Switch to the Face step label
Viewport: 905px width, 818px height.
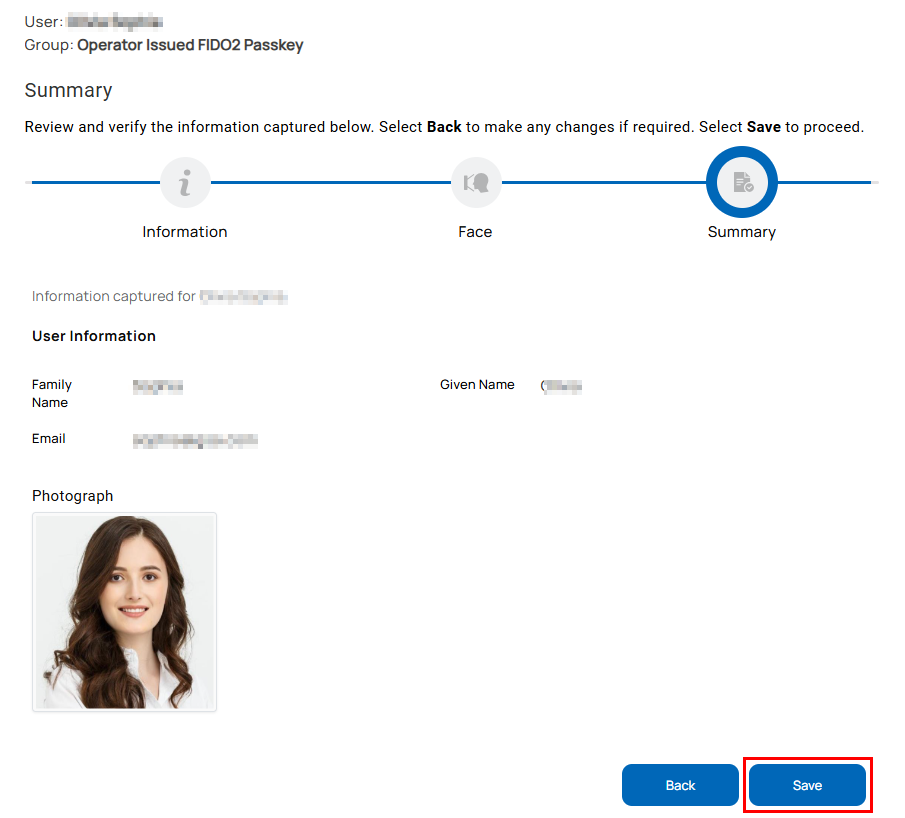tap(475, 231)
